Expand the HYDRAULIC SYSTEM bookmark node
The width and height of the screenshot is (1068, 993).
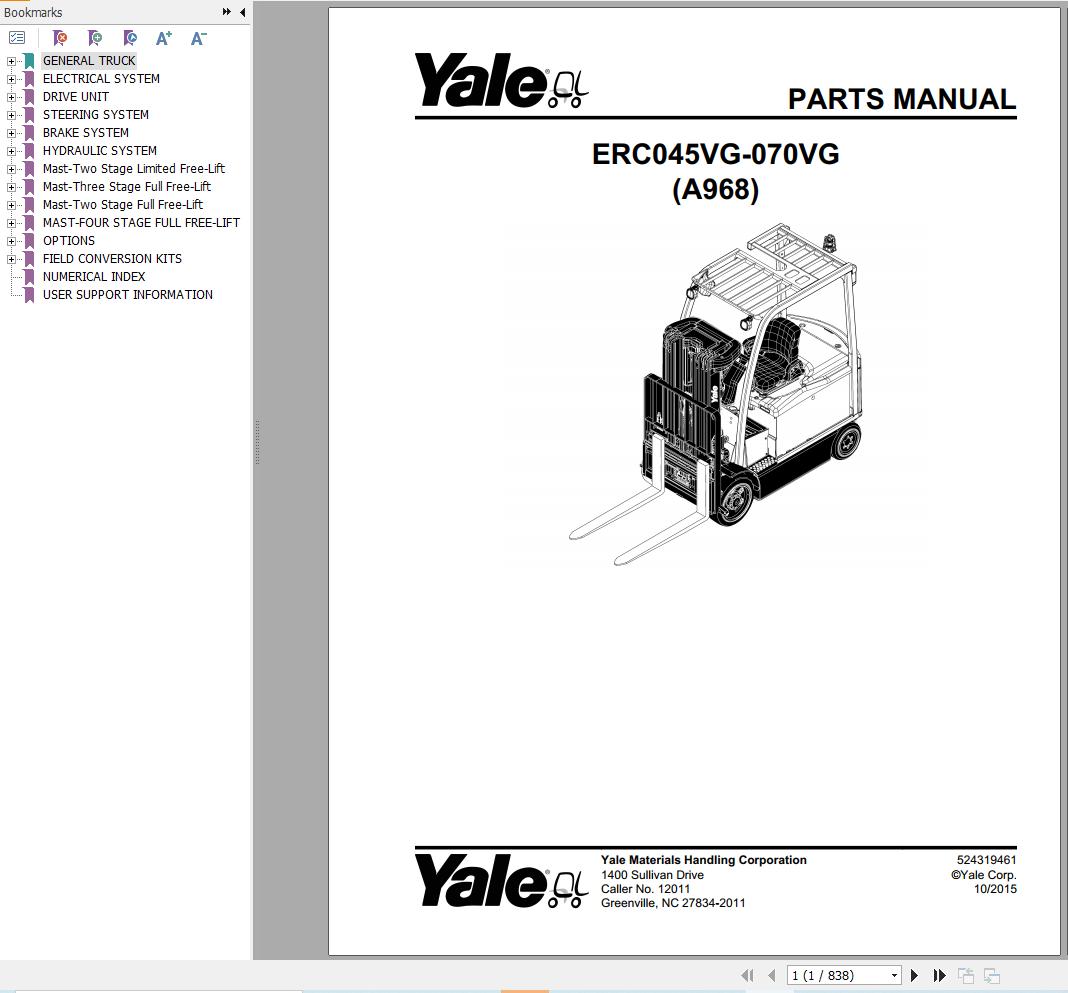[9, 150]
